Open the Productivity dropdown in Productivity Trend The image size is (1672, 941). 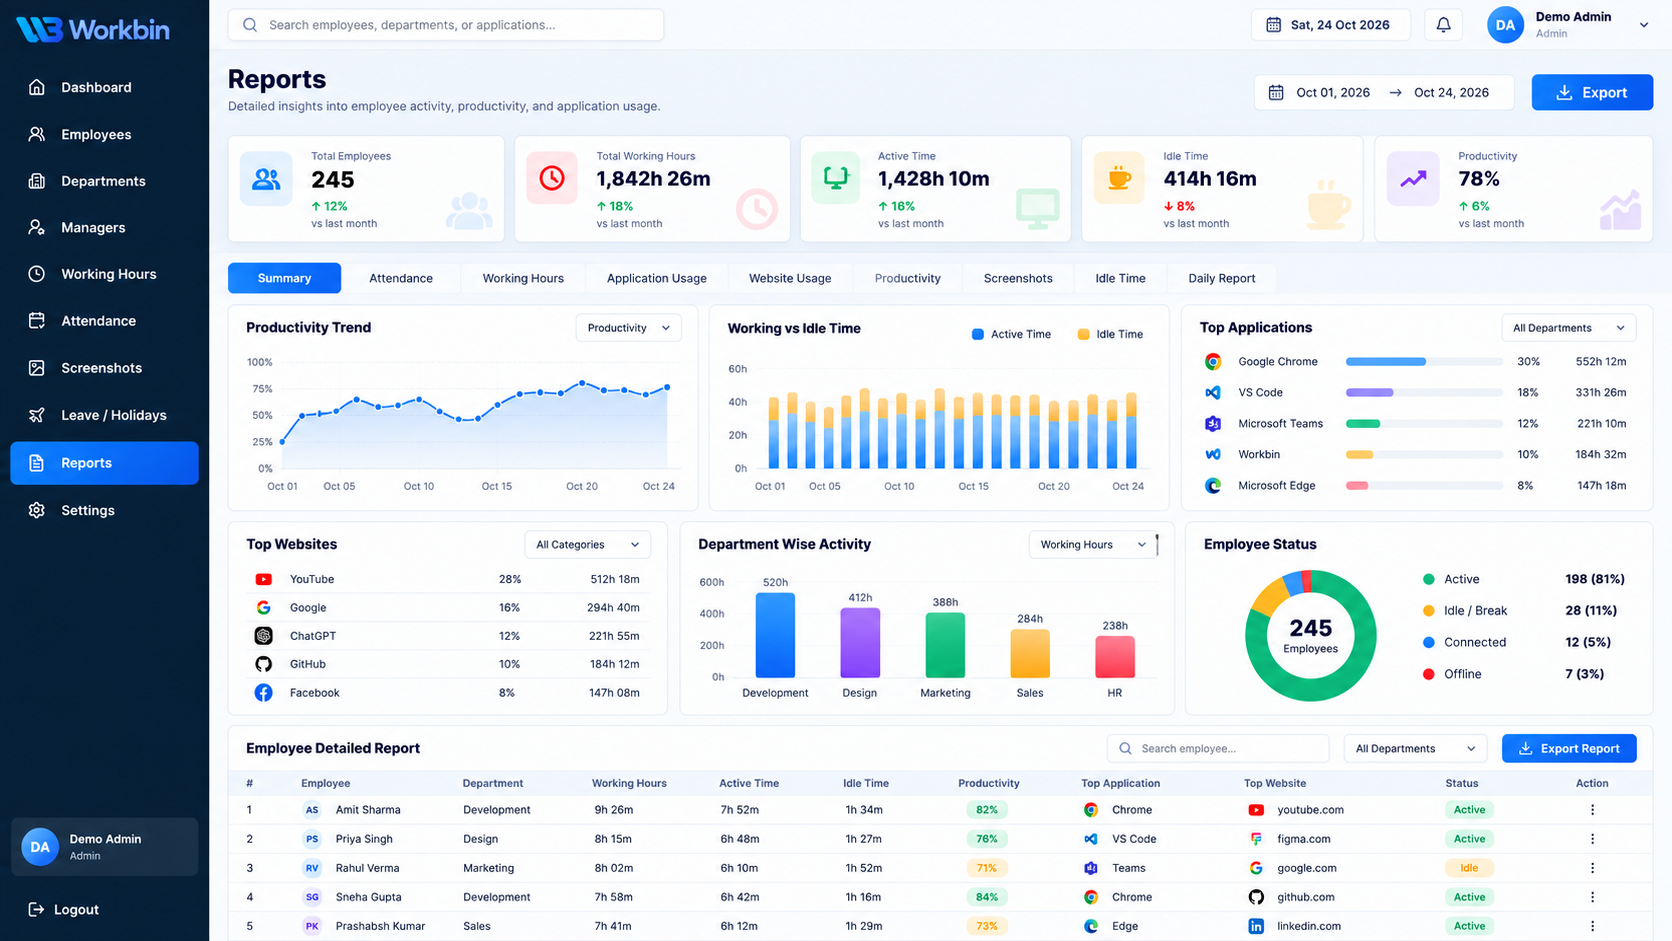(628, 328)
